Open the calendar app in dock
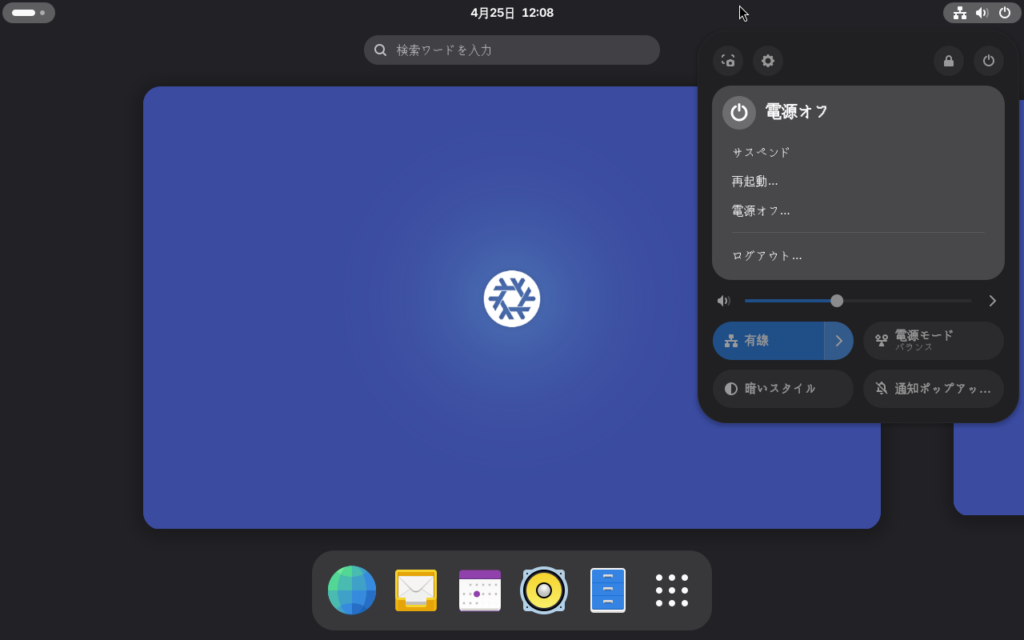Viewport: 1024px width, 640px height. coord(480,590)
